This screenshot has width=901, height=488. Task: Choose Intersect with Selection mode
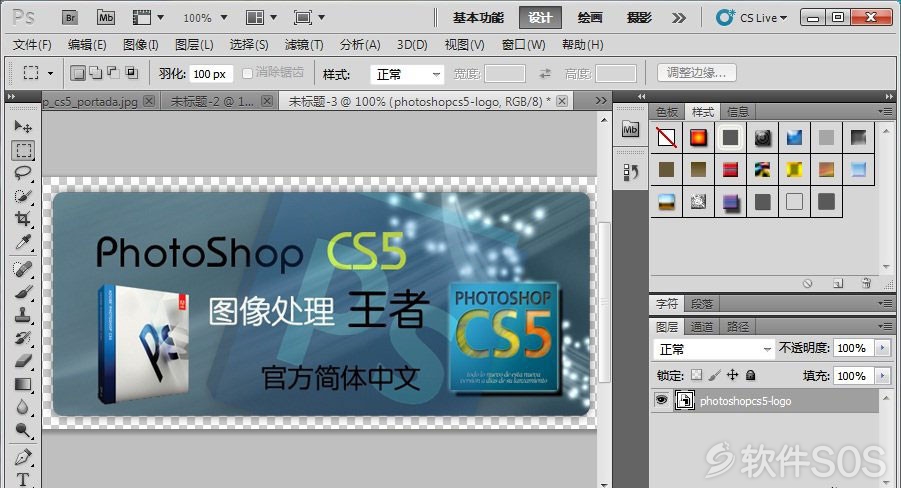(x=132, y=73)
